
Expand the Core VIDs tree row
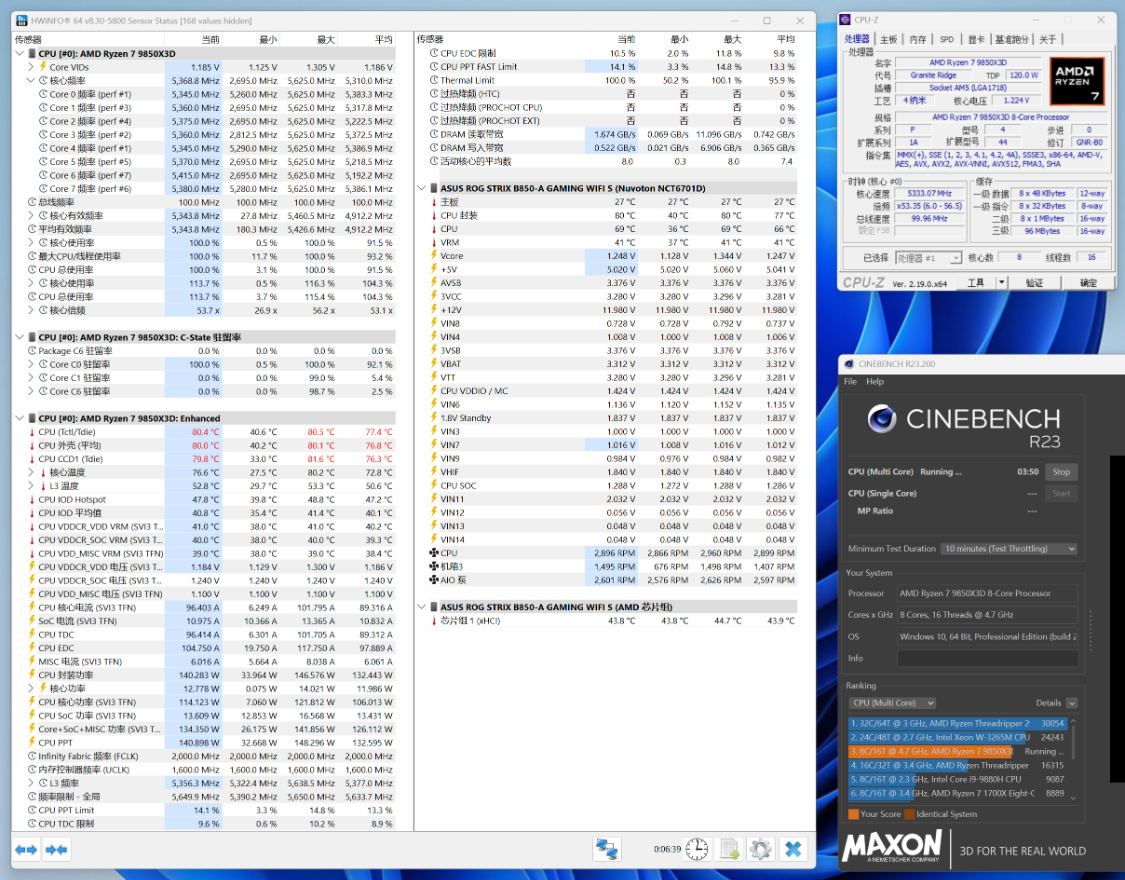coord(31,67)
